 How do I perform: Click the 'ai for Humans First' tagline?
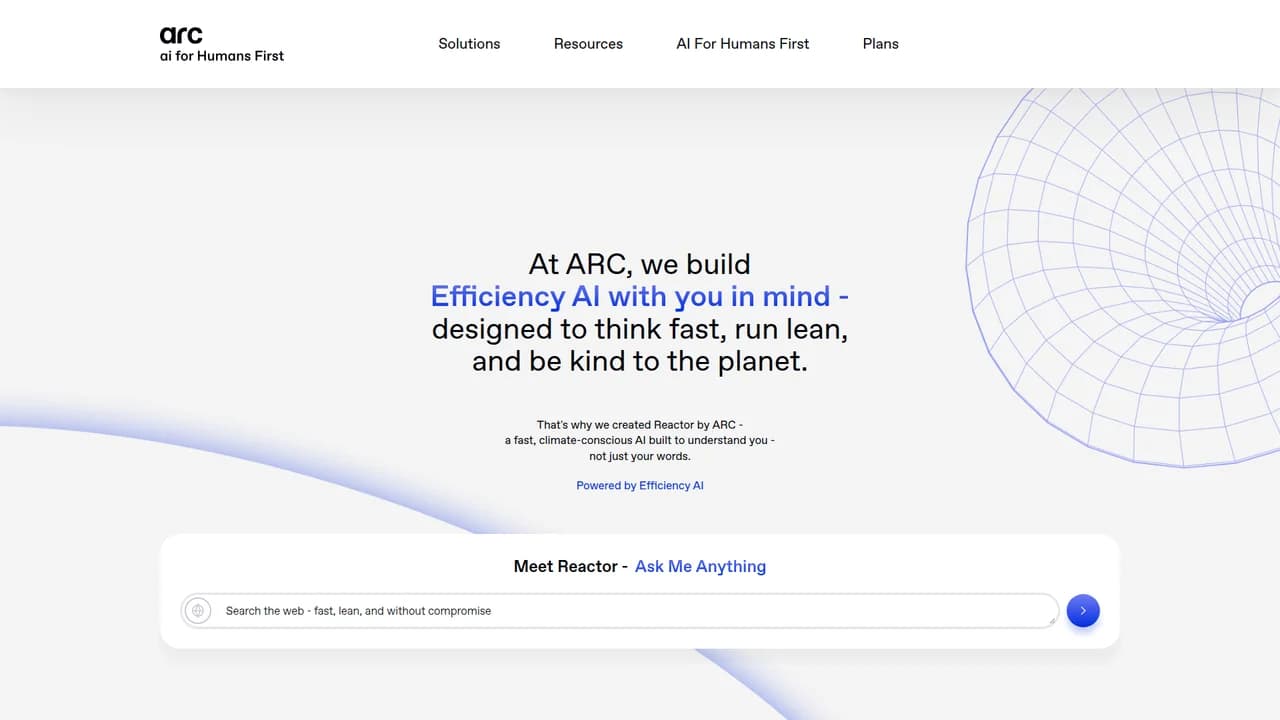(x=222, y=56)
